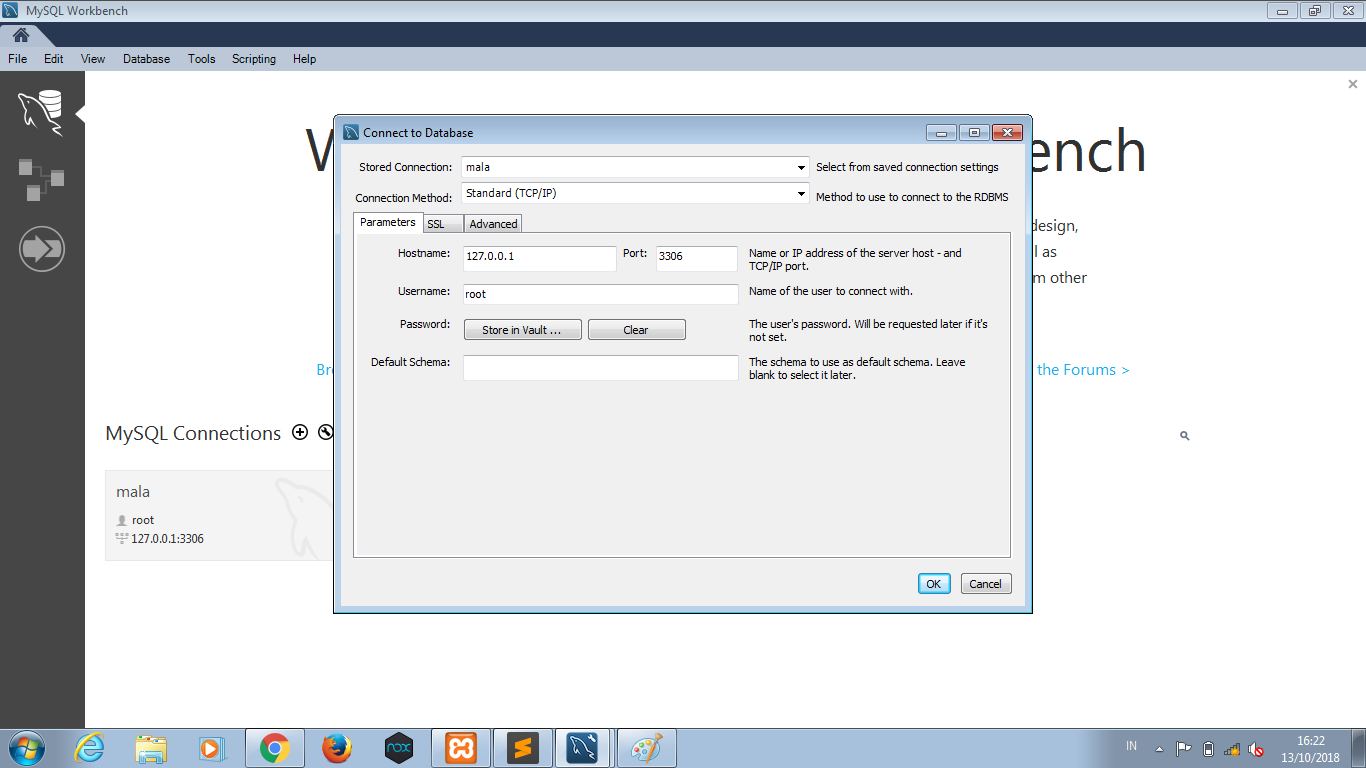Select the migration wizard arrow icon
Screen dimensions: 1366x768
click(41, 248)
